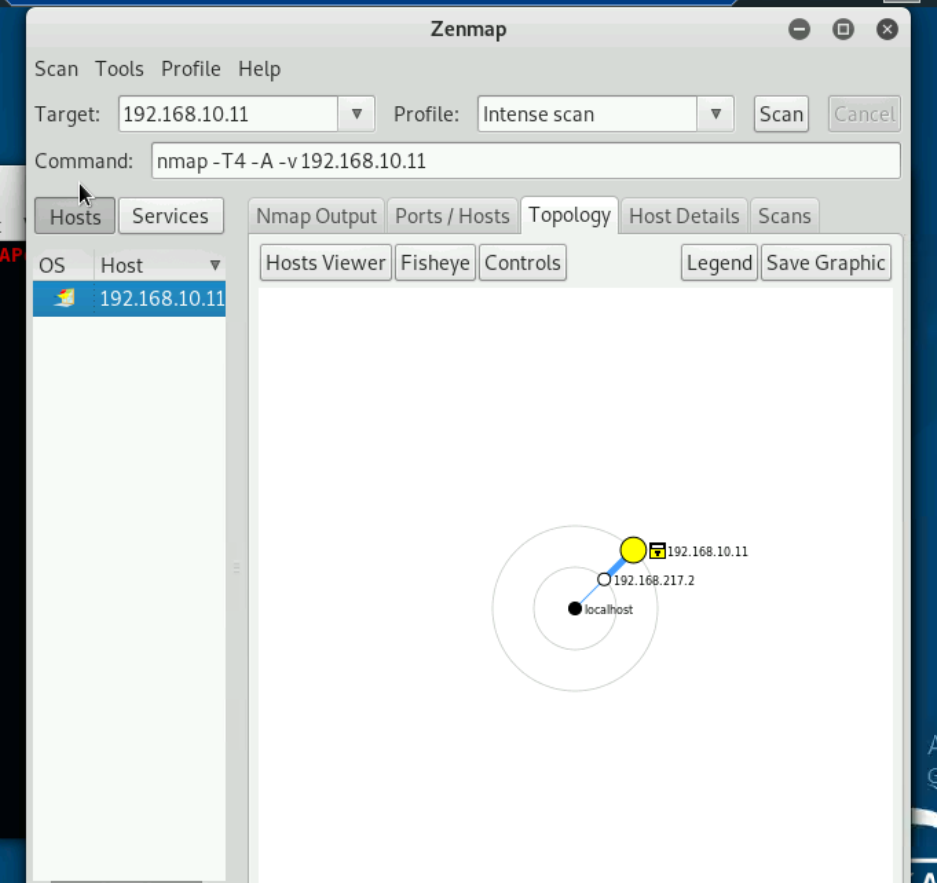Enable the Fisheye view
The height and width of the screenshot is (883, 937).
(435, 263)
